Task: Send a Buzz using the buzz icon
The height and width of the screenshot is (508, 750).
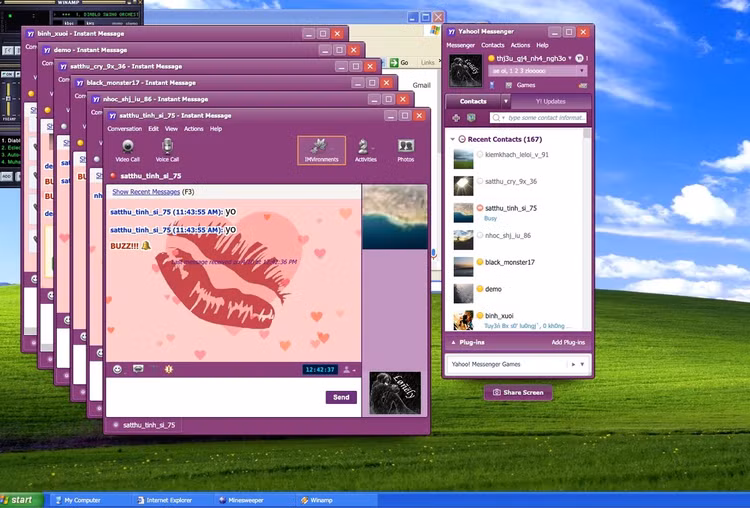Action: coord(168,369)
